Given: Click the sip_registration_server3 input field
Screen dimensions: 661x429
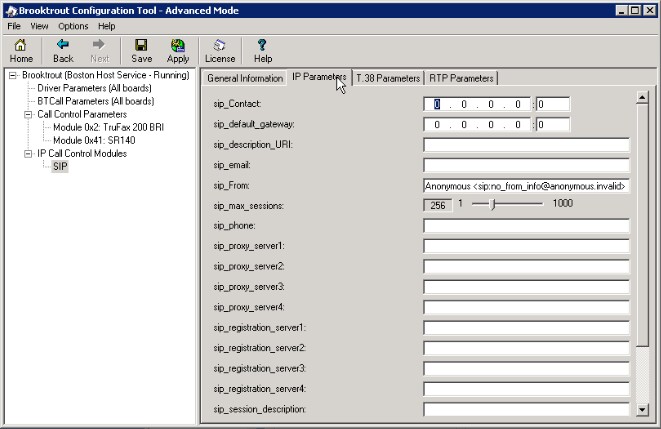Looking at the screenshot, I should pyautogui.click(x=526, y=369).
